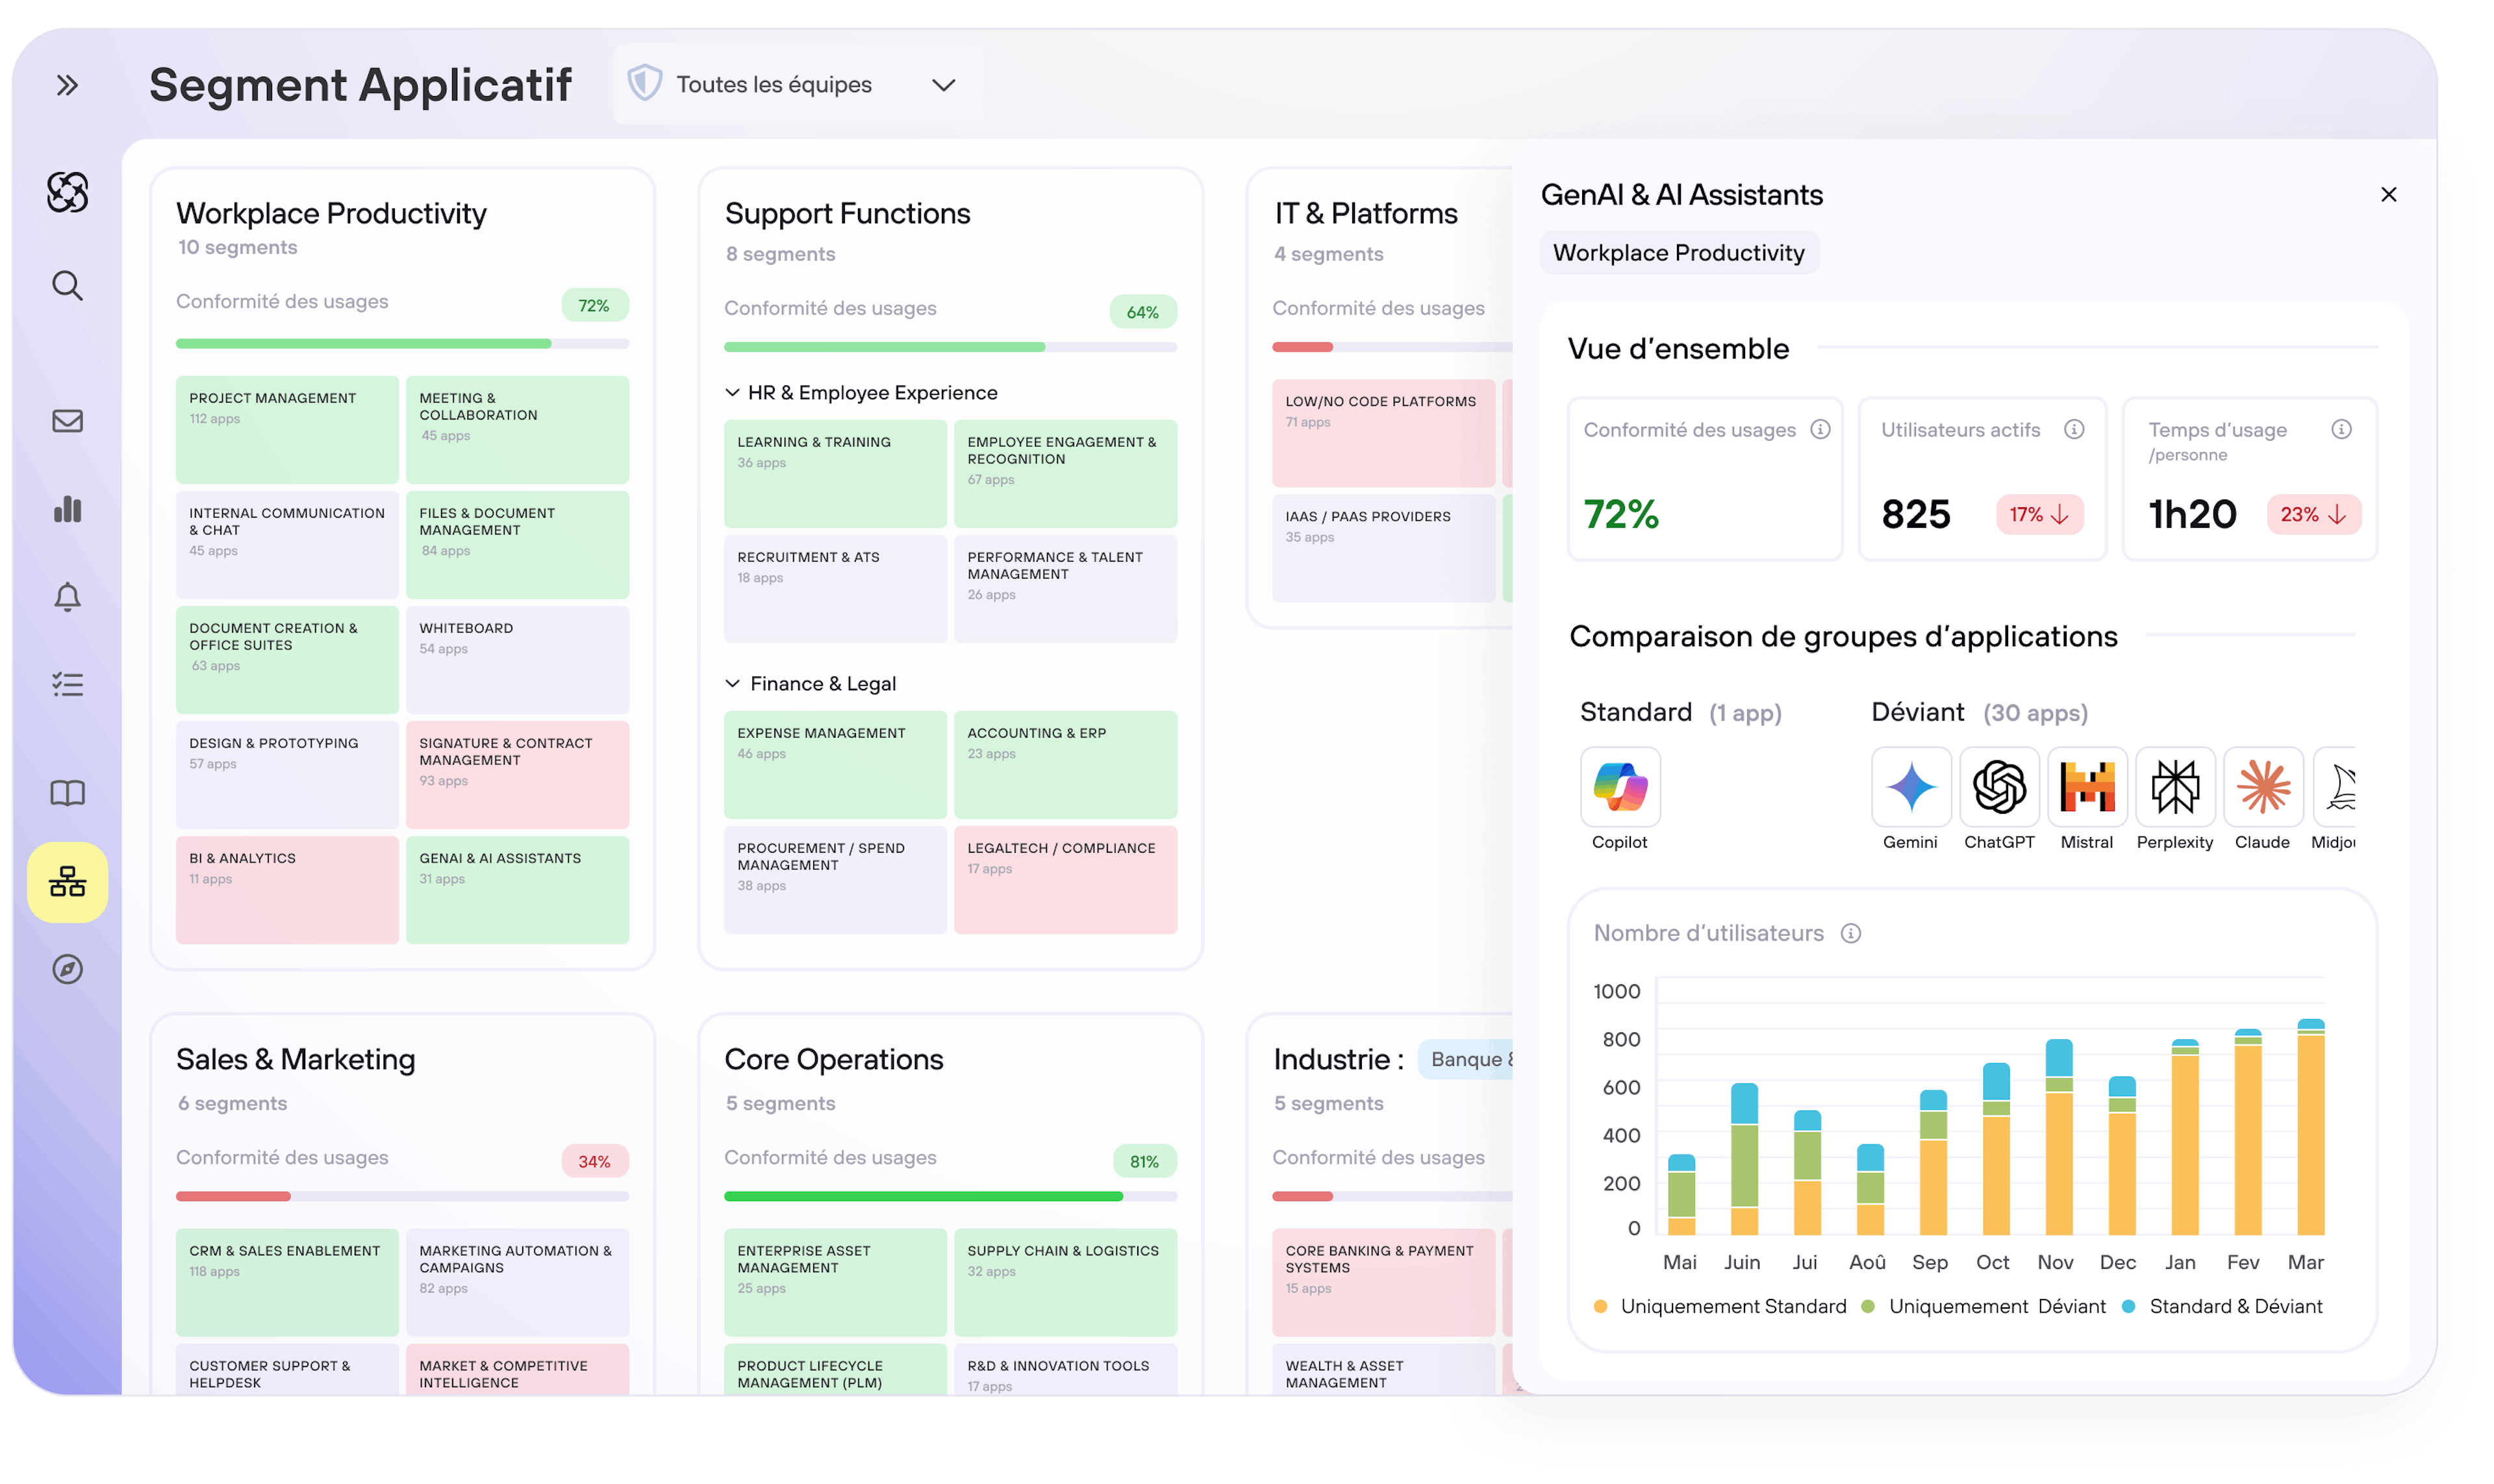Open the bar chart analytics icon
Screen dimensions: 2494x1484
67,509
